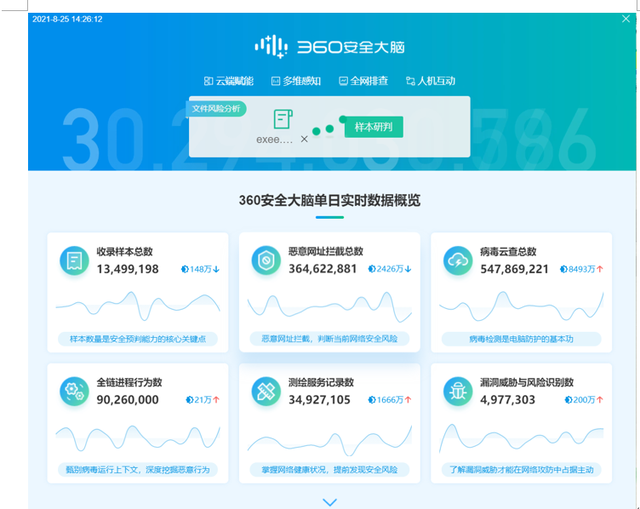
Task: Select the 全网排查 tab
Action: tap(363, 81)
